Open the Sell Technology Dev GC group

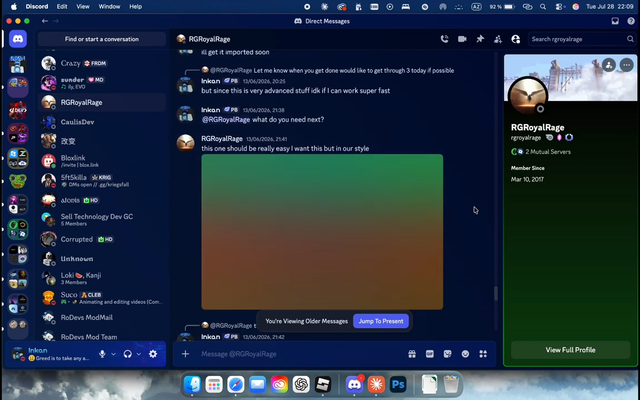click(x=102, y=220)
